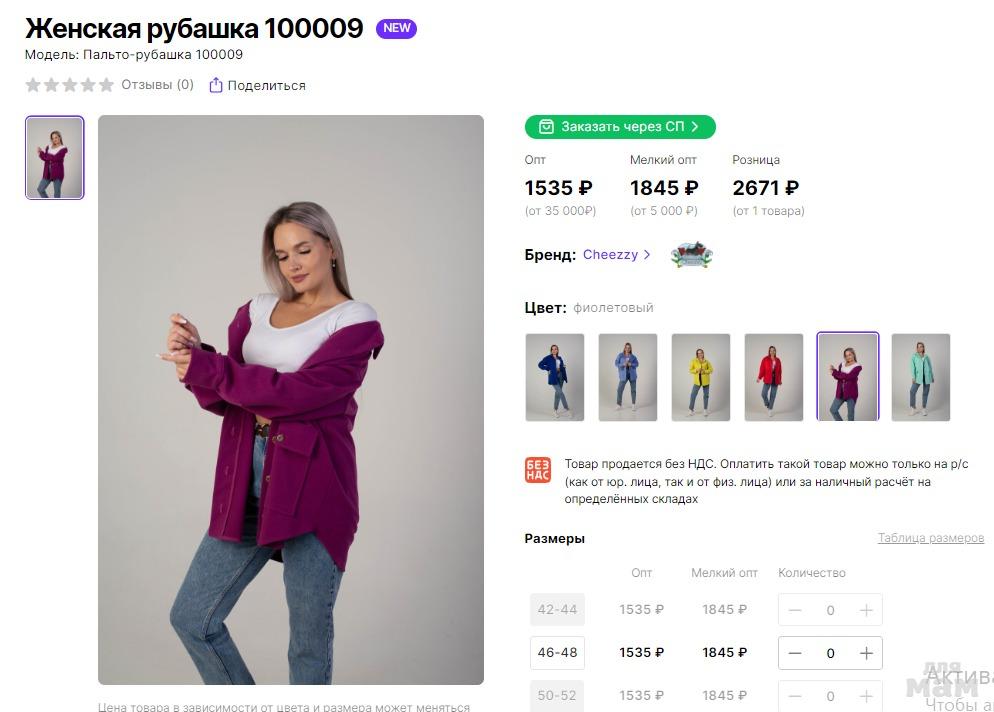994x712 pixels.
Task: Click the 'БЕЗ НДС' badge icon
Action: click(x=538, y=470)
